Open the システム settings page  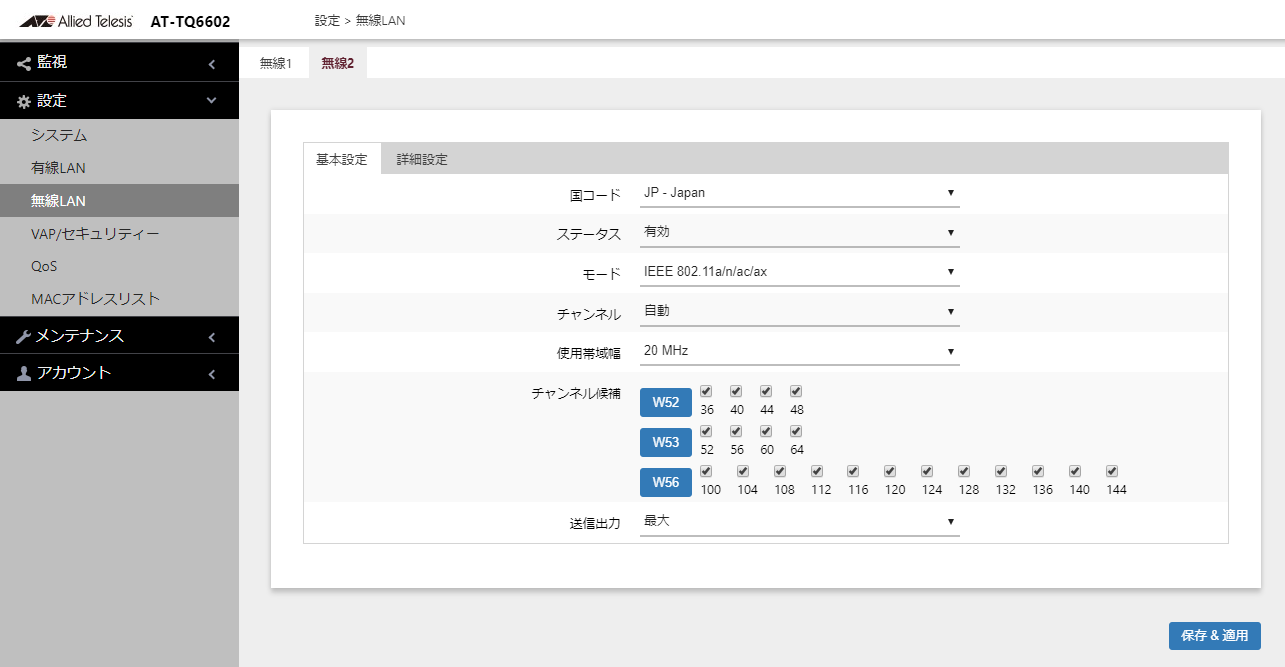(119, 135)
